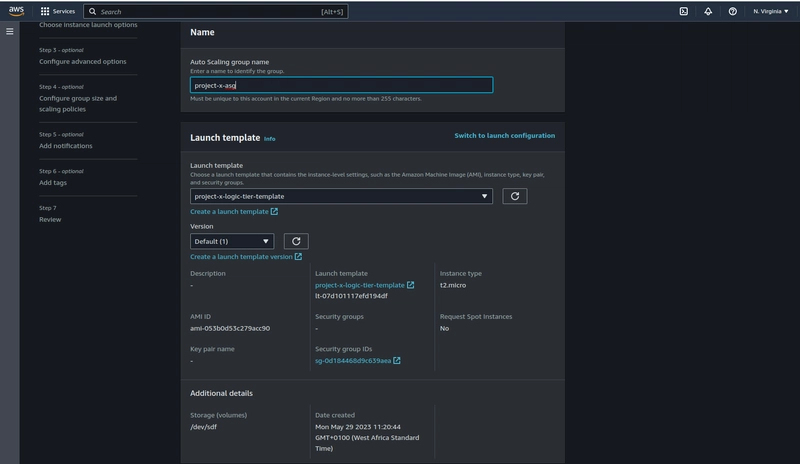Viewport: 800px width, 464px height.
Task: Expand the project-x-logic-tier-template launch template dropdown
Action: pyautogui.click(x=341, y=196)
